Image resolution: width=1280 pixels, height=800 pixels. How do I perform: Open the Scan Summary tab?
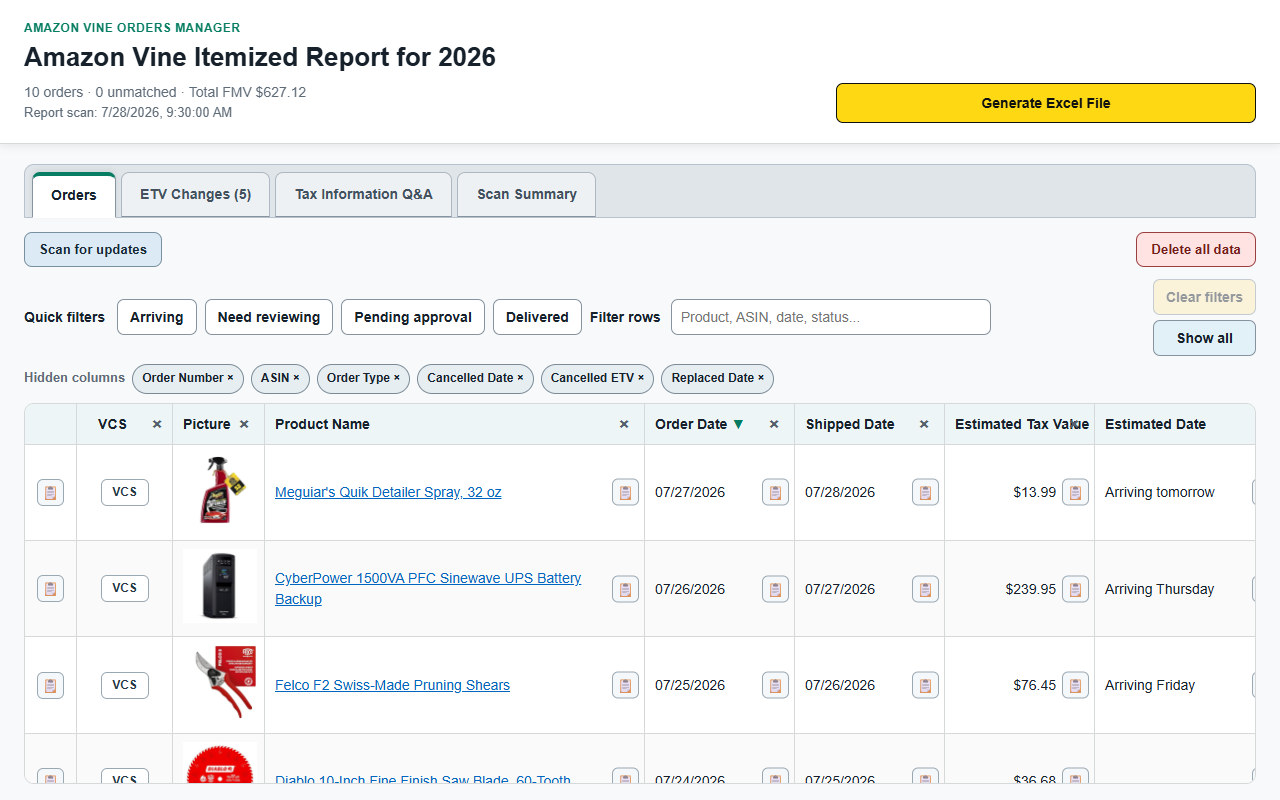pos(527,194)
